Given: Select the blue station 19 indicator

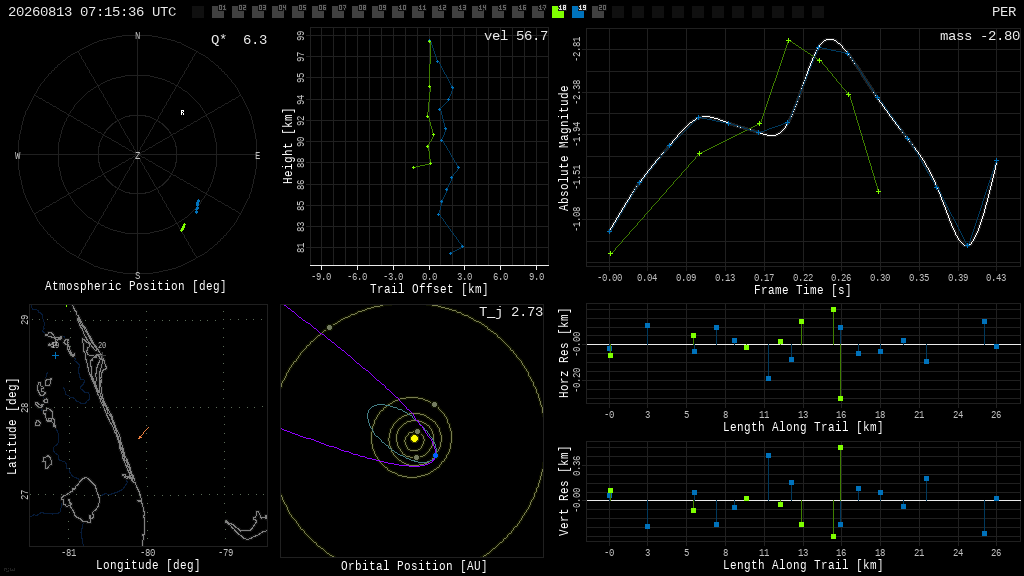Looking at the screenshot, I should point(579,11).
